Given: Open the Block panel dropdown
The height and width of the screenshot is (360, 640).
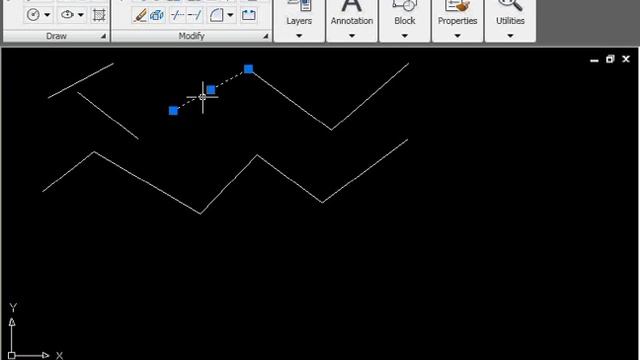Looking at the screenshot, I should 404,36.
